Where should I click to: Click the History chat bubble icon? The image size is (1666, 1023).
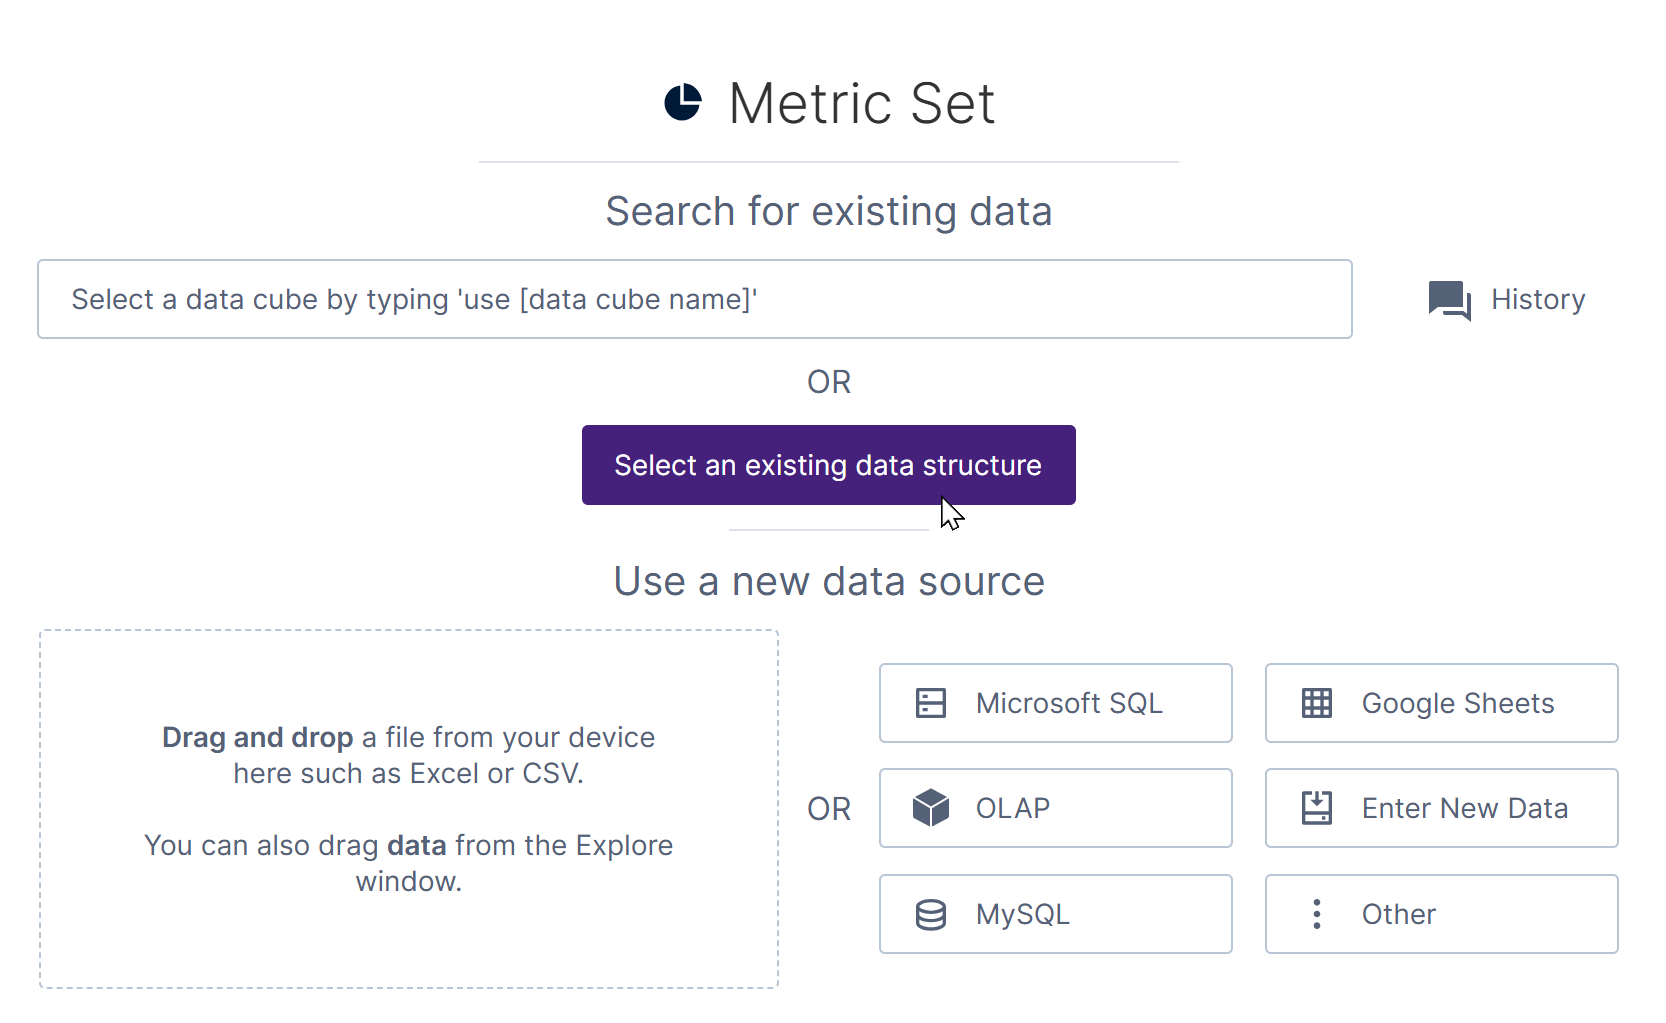tap(1449, 300)
